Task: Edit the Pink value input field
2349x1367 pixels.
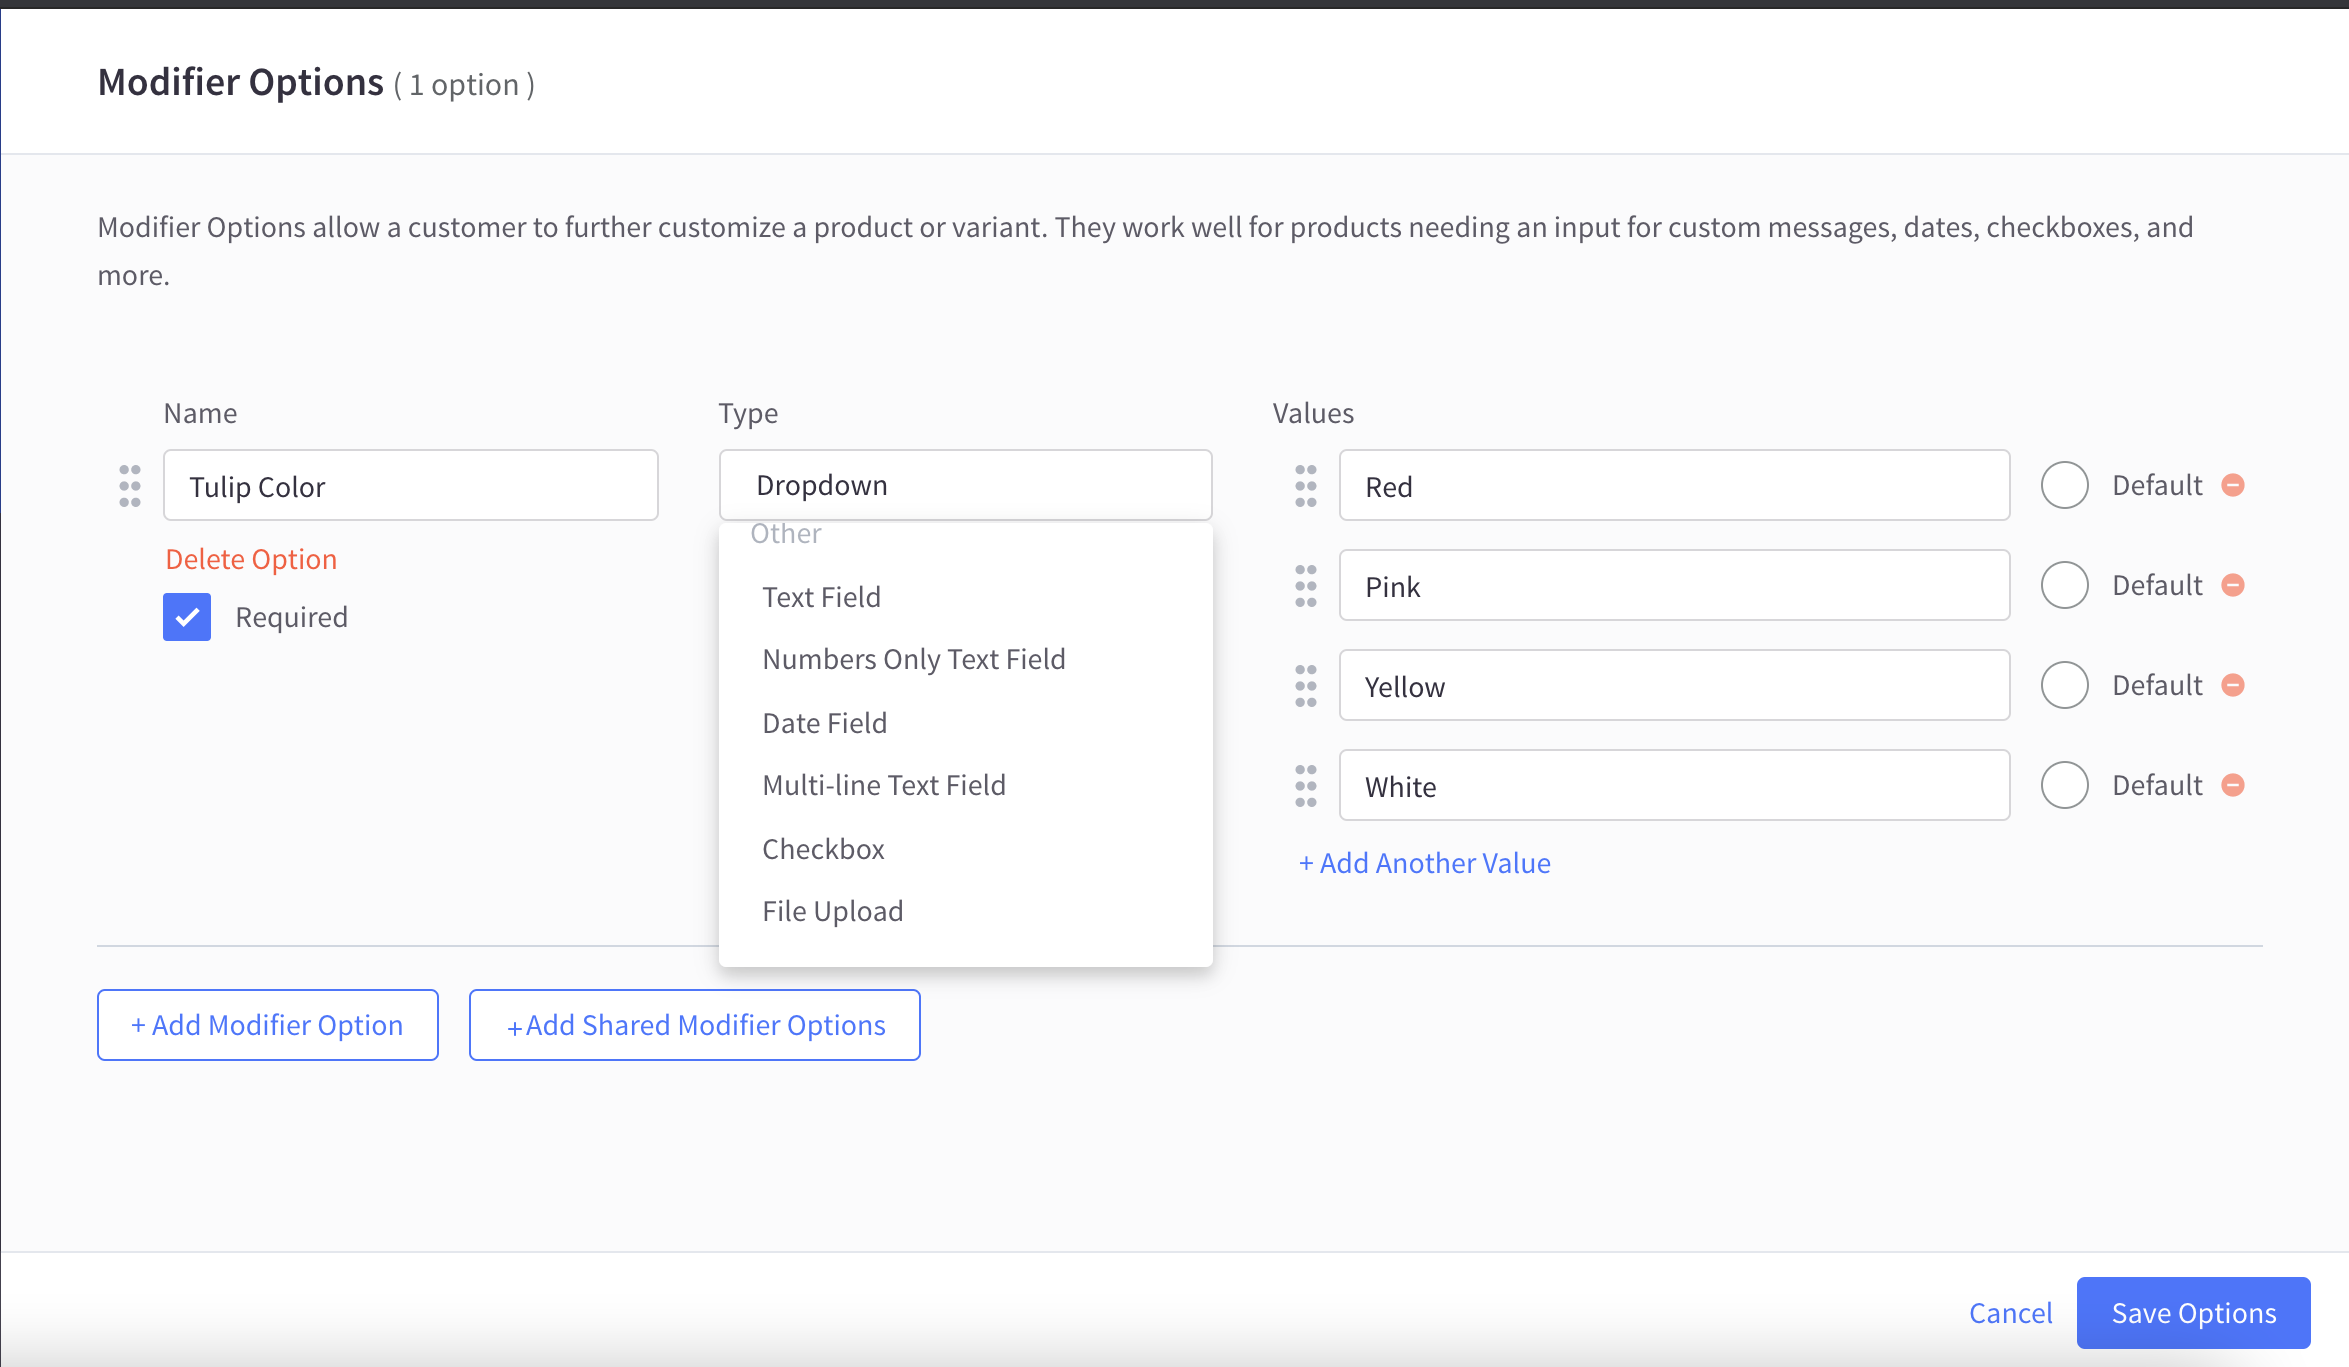Action: coord(1675,585)
